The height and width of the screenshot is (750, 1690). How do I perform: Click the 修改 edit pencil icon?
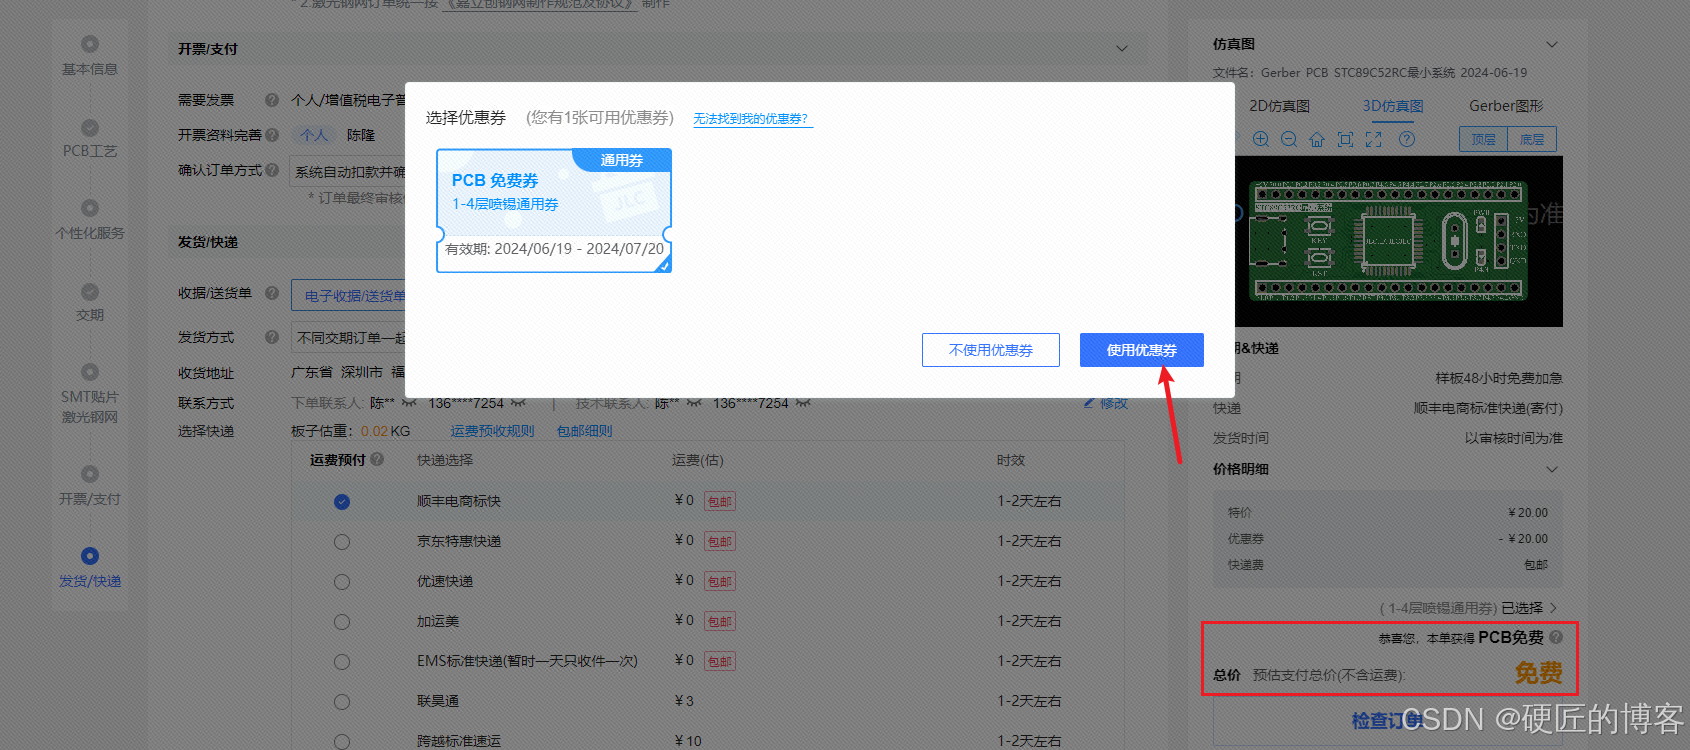click(1089, 403)
